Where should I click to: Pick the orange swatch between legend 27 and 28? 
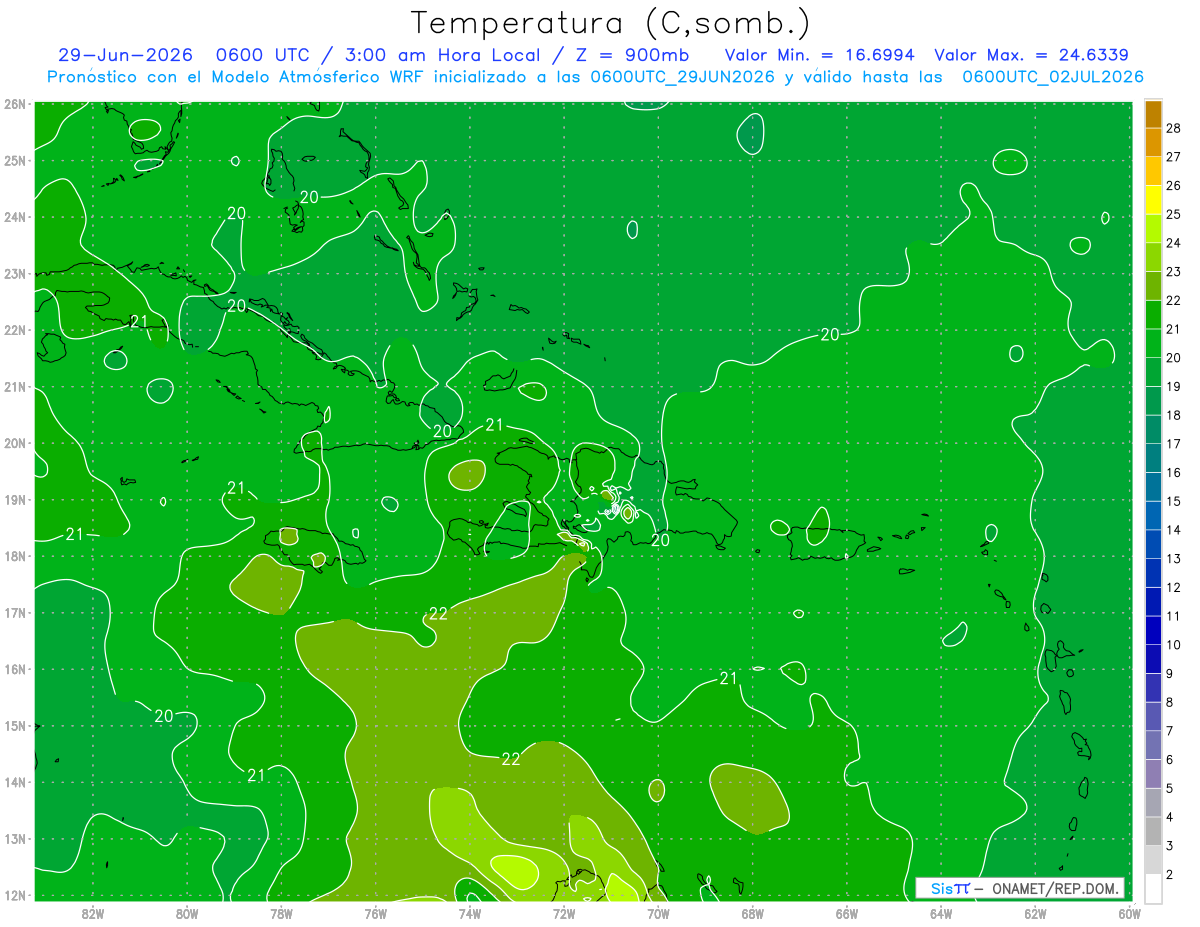tap(1153, 142)
